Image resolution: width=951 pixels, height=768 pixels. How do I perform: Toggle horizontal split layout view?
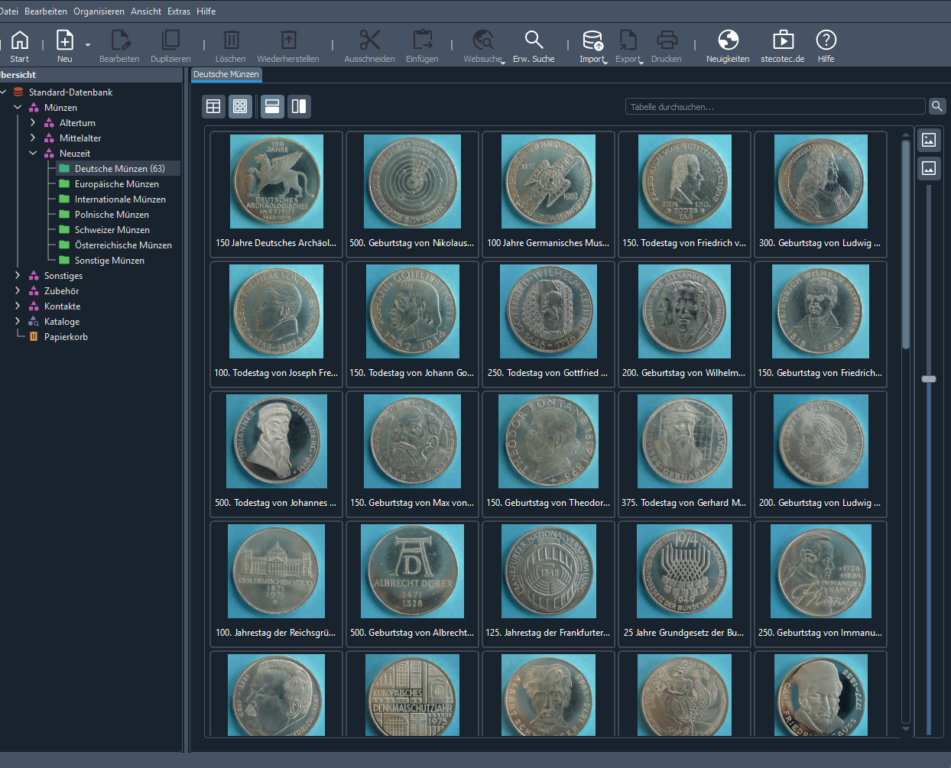271,106
